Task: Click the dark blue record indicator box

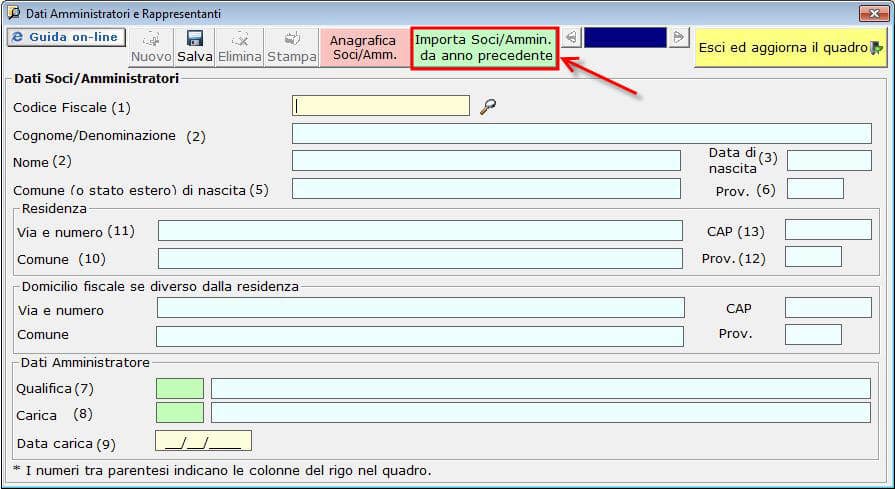Action: tap(625, 38)
